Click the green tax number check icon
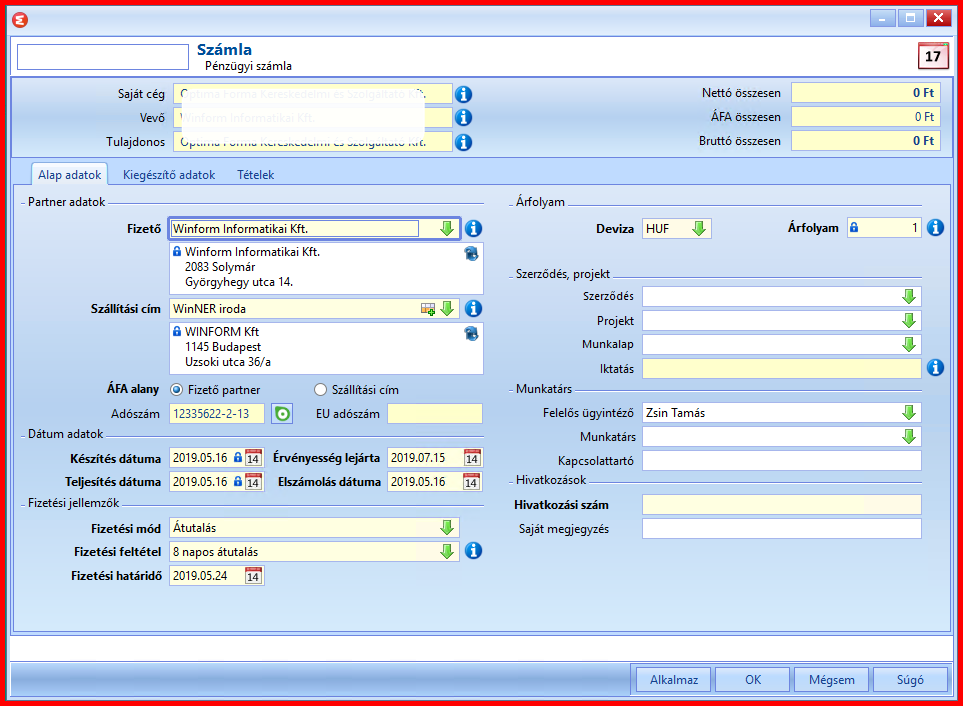The height and width of the screenshot is (706, 963). coord(283,414)
